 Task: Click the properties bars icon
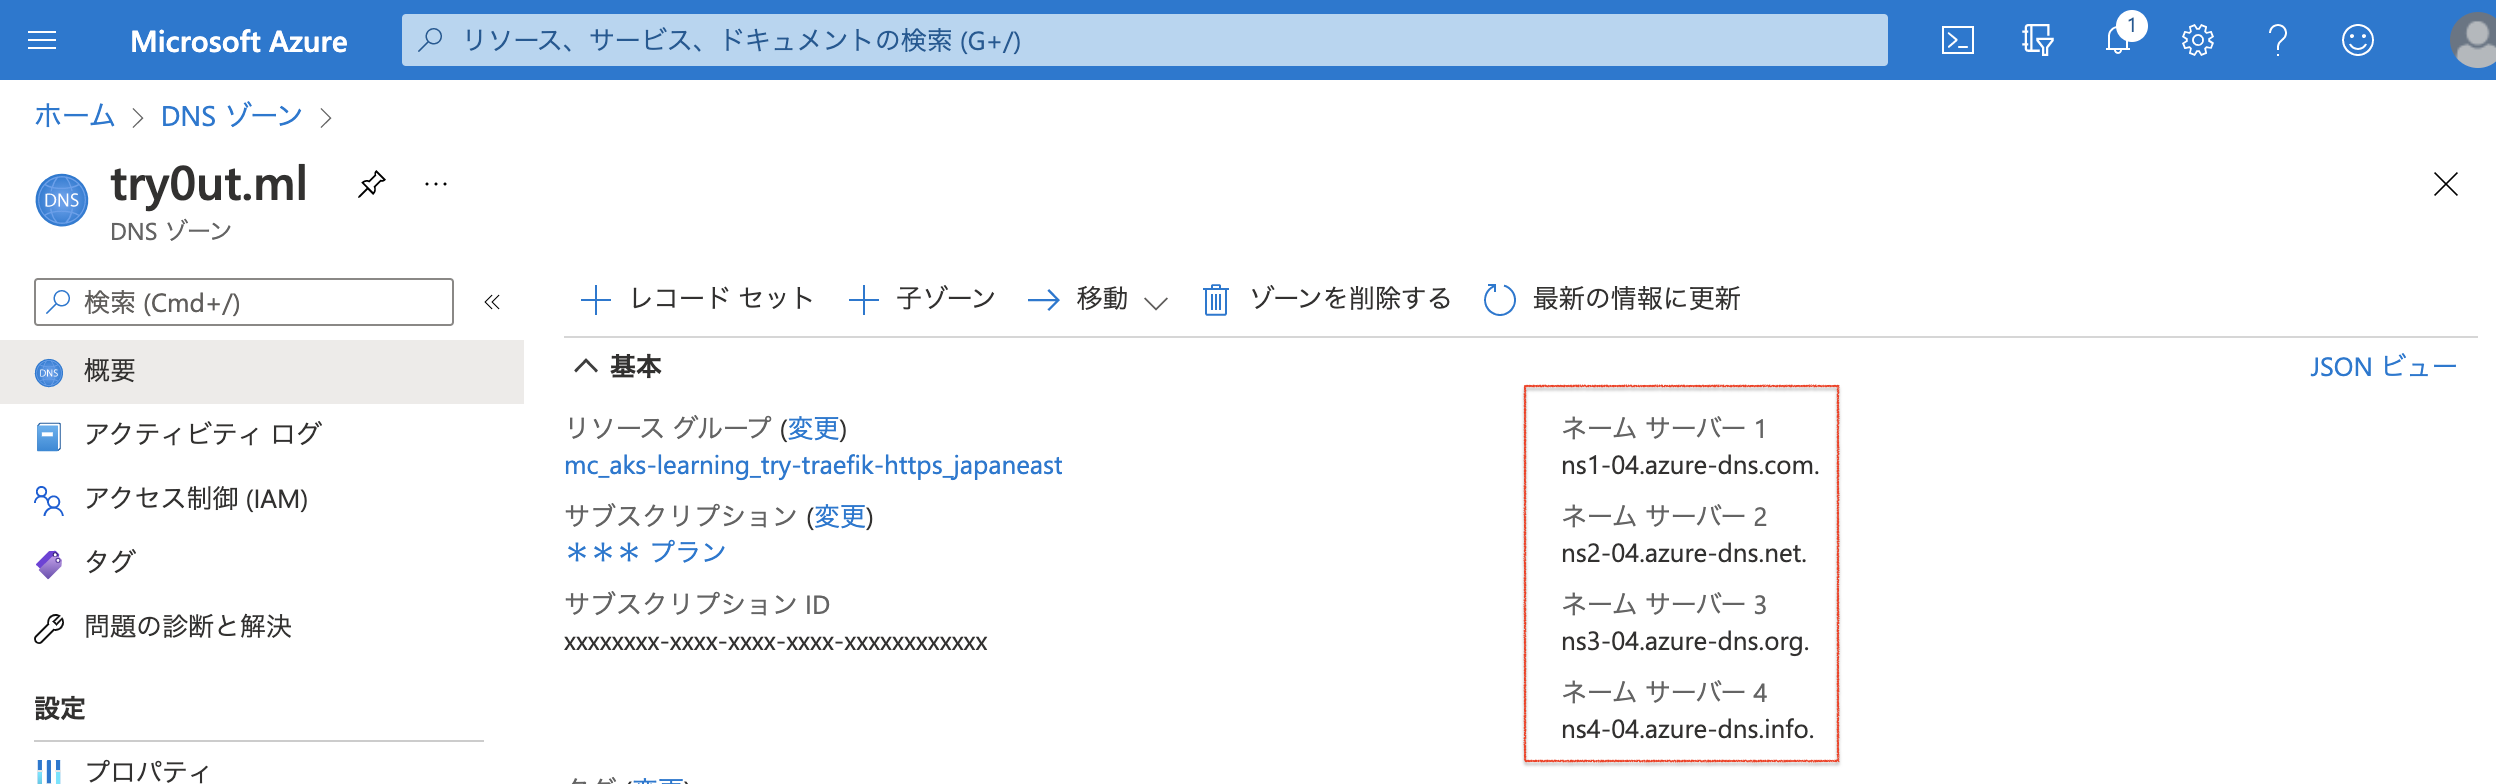[48, 772]
